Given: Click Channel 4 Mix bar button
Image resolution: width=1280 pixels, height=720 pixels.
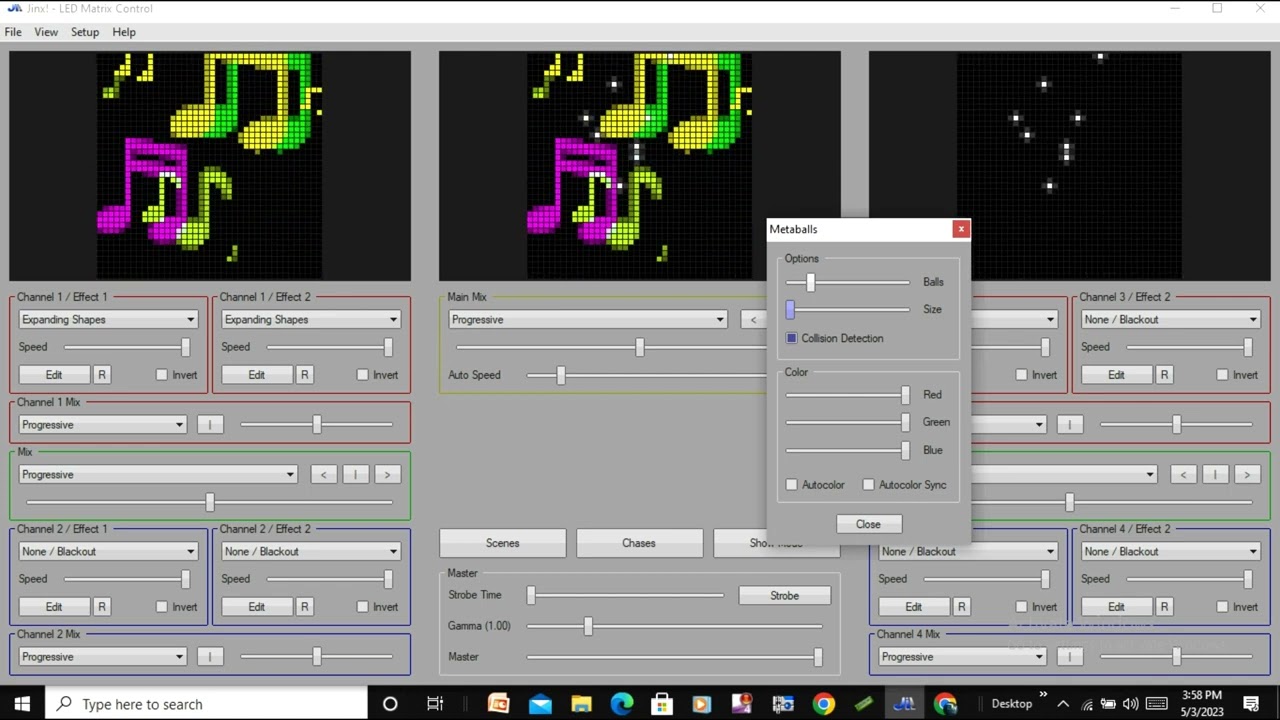Looking at the screenshot, I should pyautogui.click(x=1070, y=657).
